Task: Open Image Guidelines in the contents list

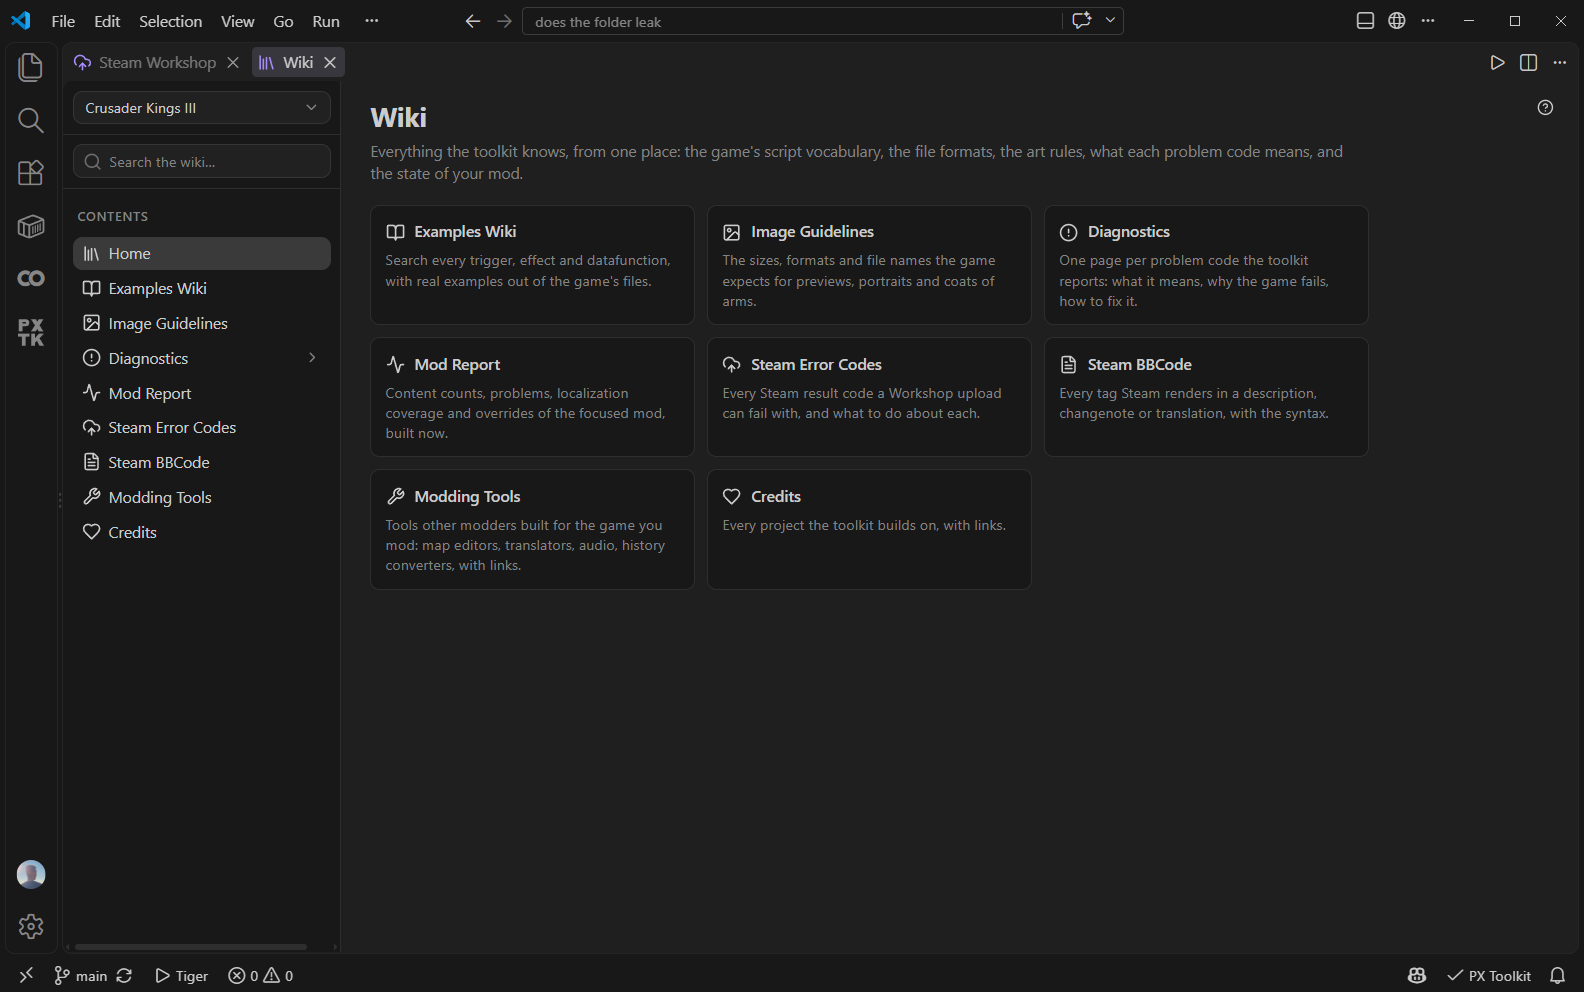Action: coord(202,323)
